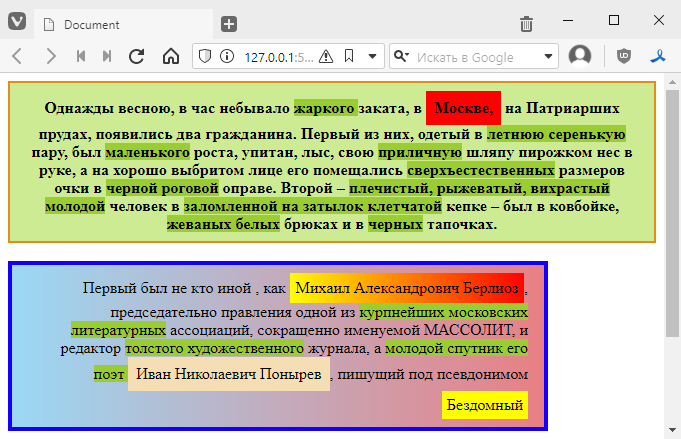
Task: Click the yellow Бездомный label
Action: pos(485,406)
